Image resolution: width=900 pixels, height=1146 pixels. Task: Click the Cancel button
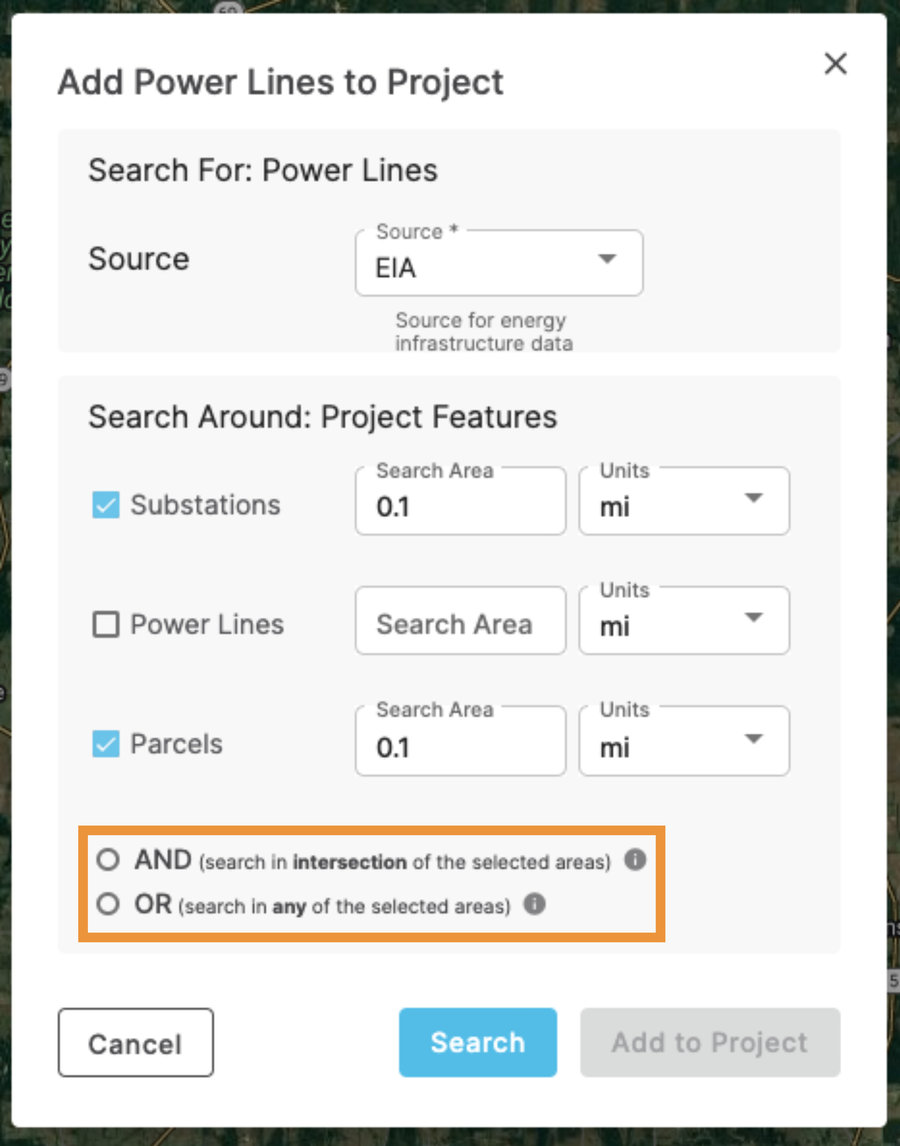tap(135, 1042)
